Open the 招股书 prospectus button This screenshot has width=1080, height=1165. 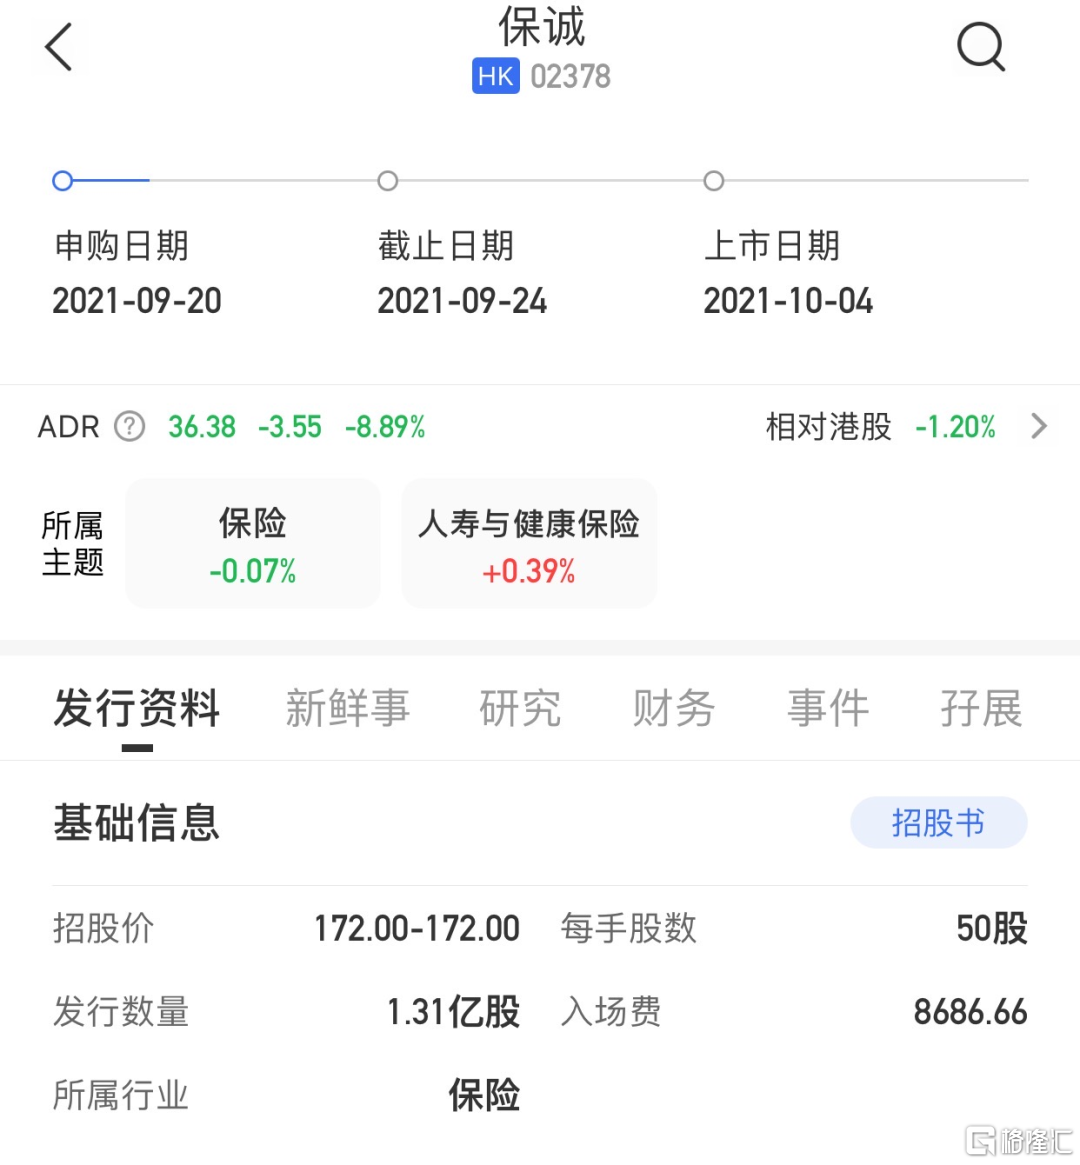[938, 823]
